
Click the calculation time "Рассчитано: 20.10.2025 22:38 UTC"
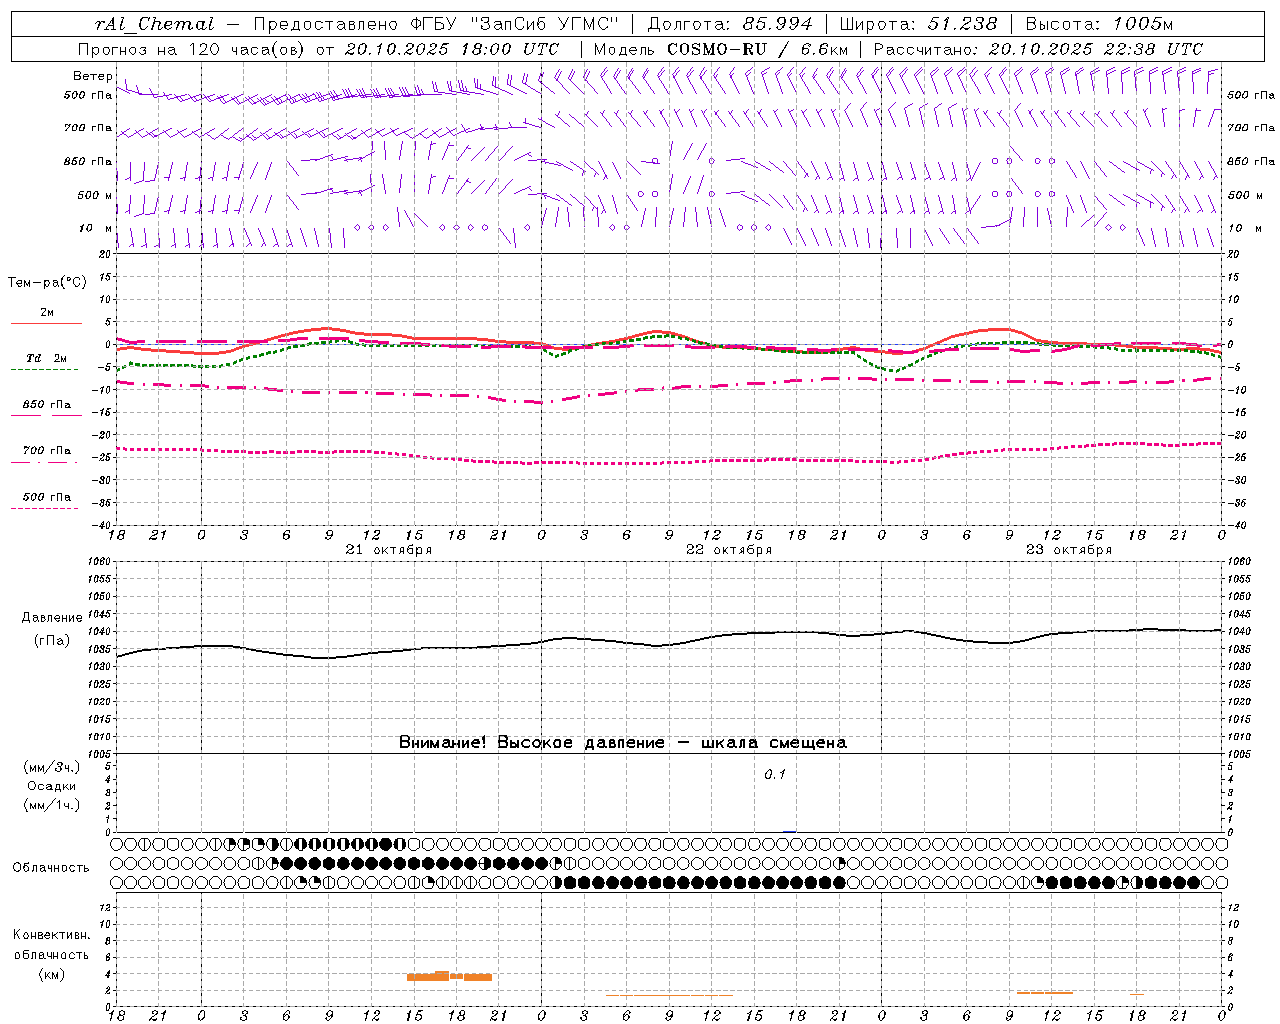point(1038,49)
